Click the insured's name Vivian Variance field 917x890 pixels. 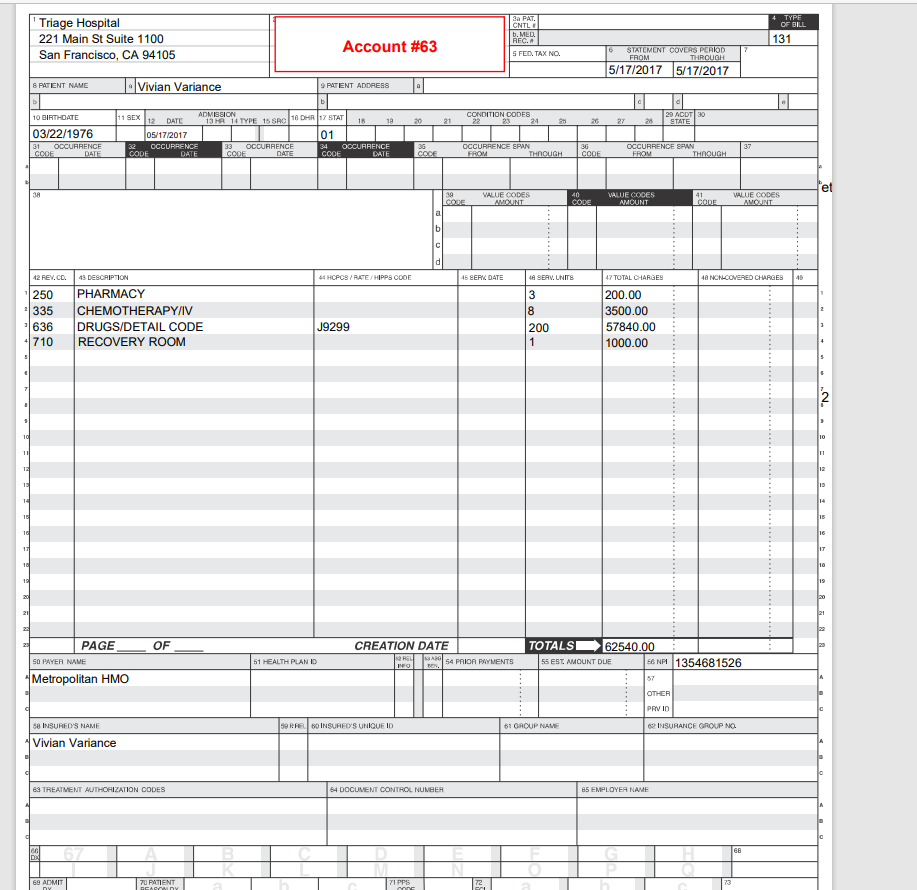pyautogui.click(x=80, y=743)
